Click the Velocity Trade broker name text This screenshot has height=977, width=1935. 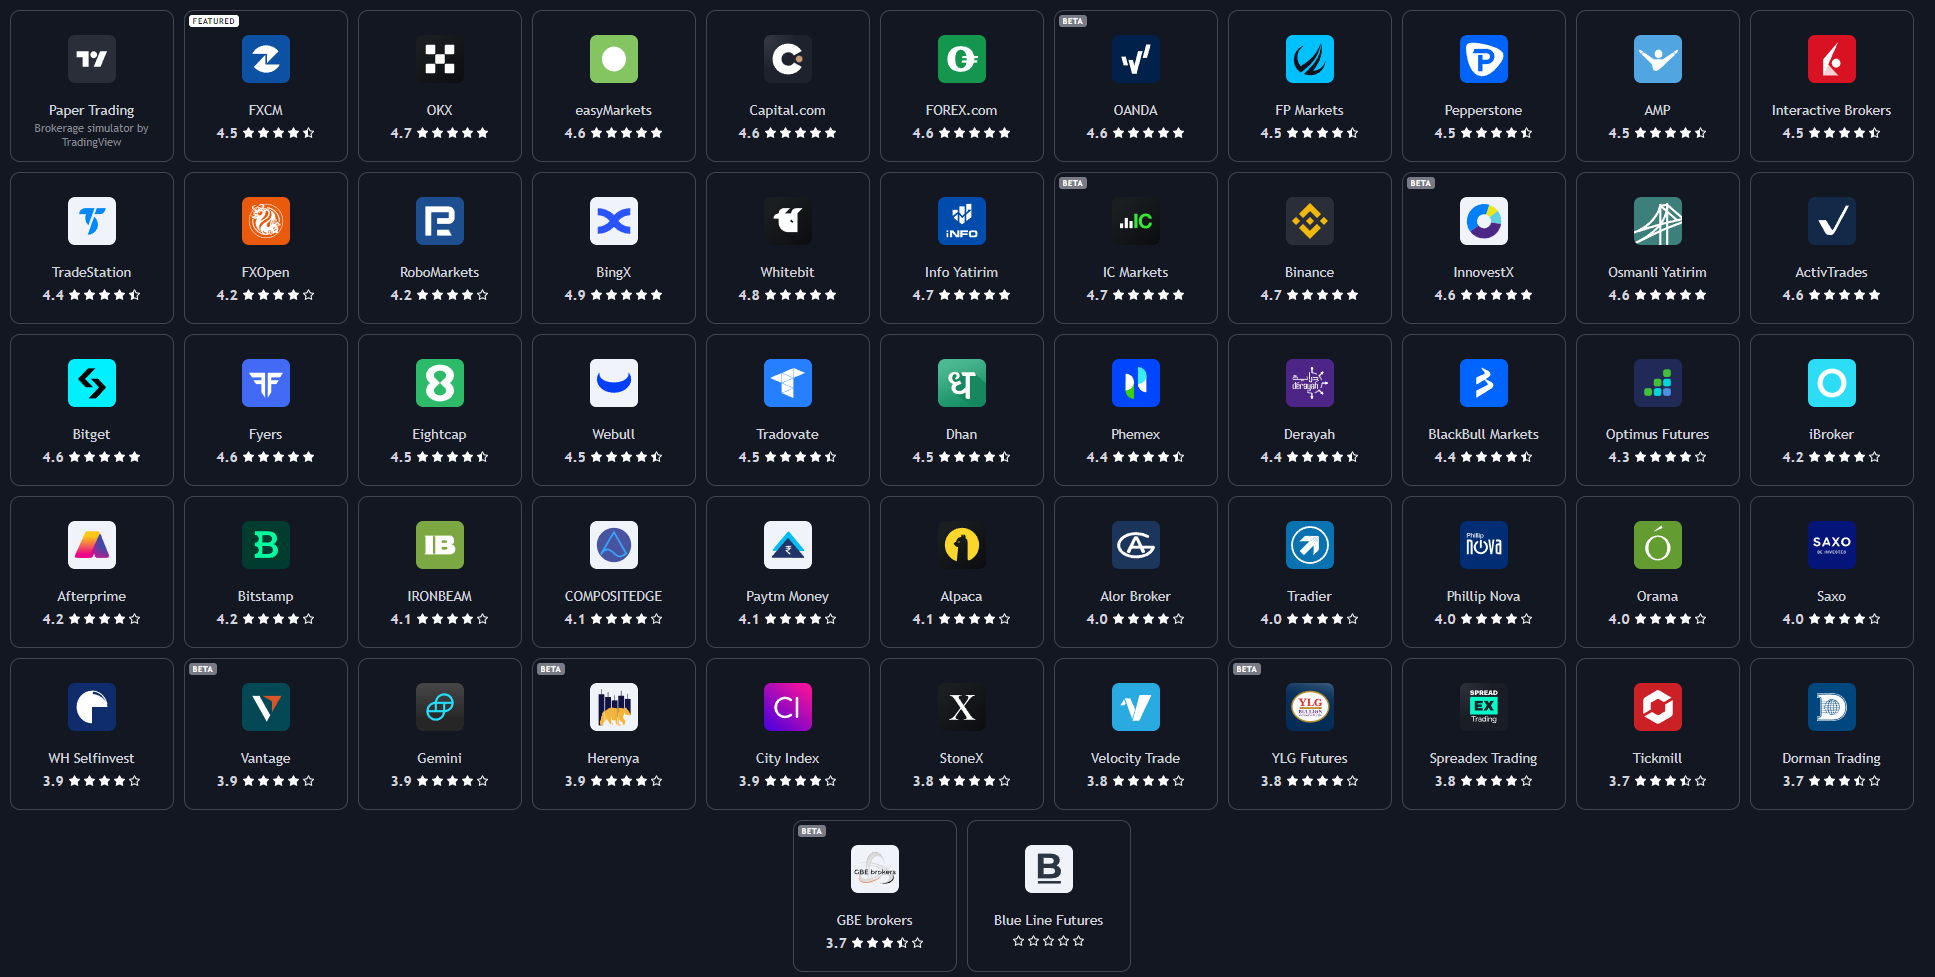1136,759
